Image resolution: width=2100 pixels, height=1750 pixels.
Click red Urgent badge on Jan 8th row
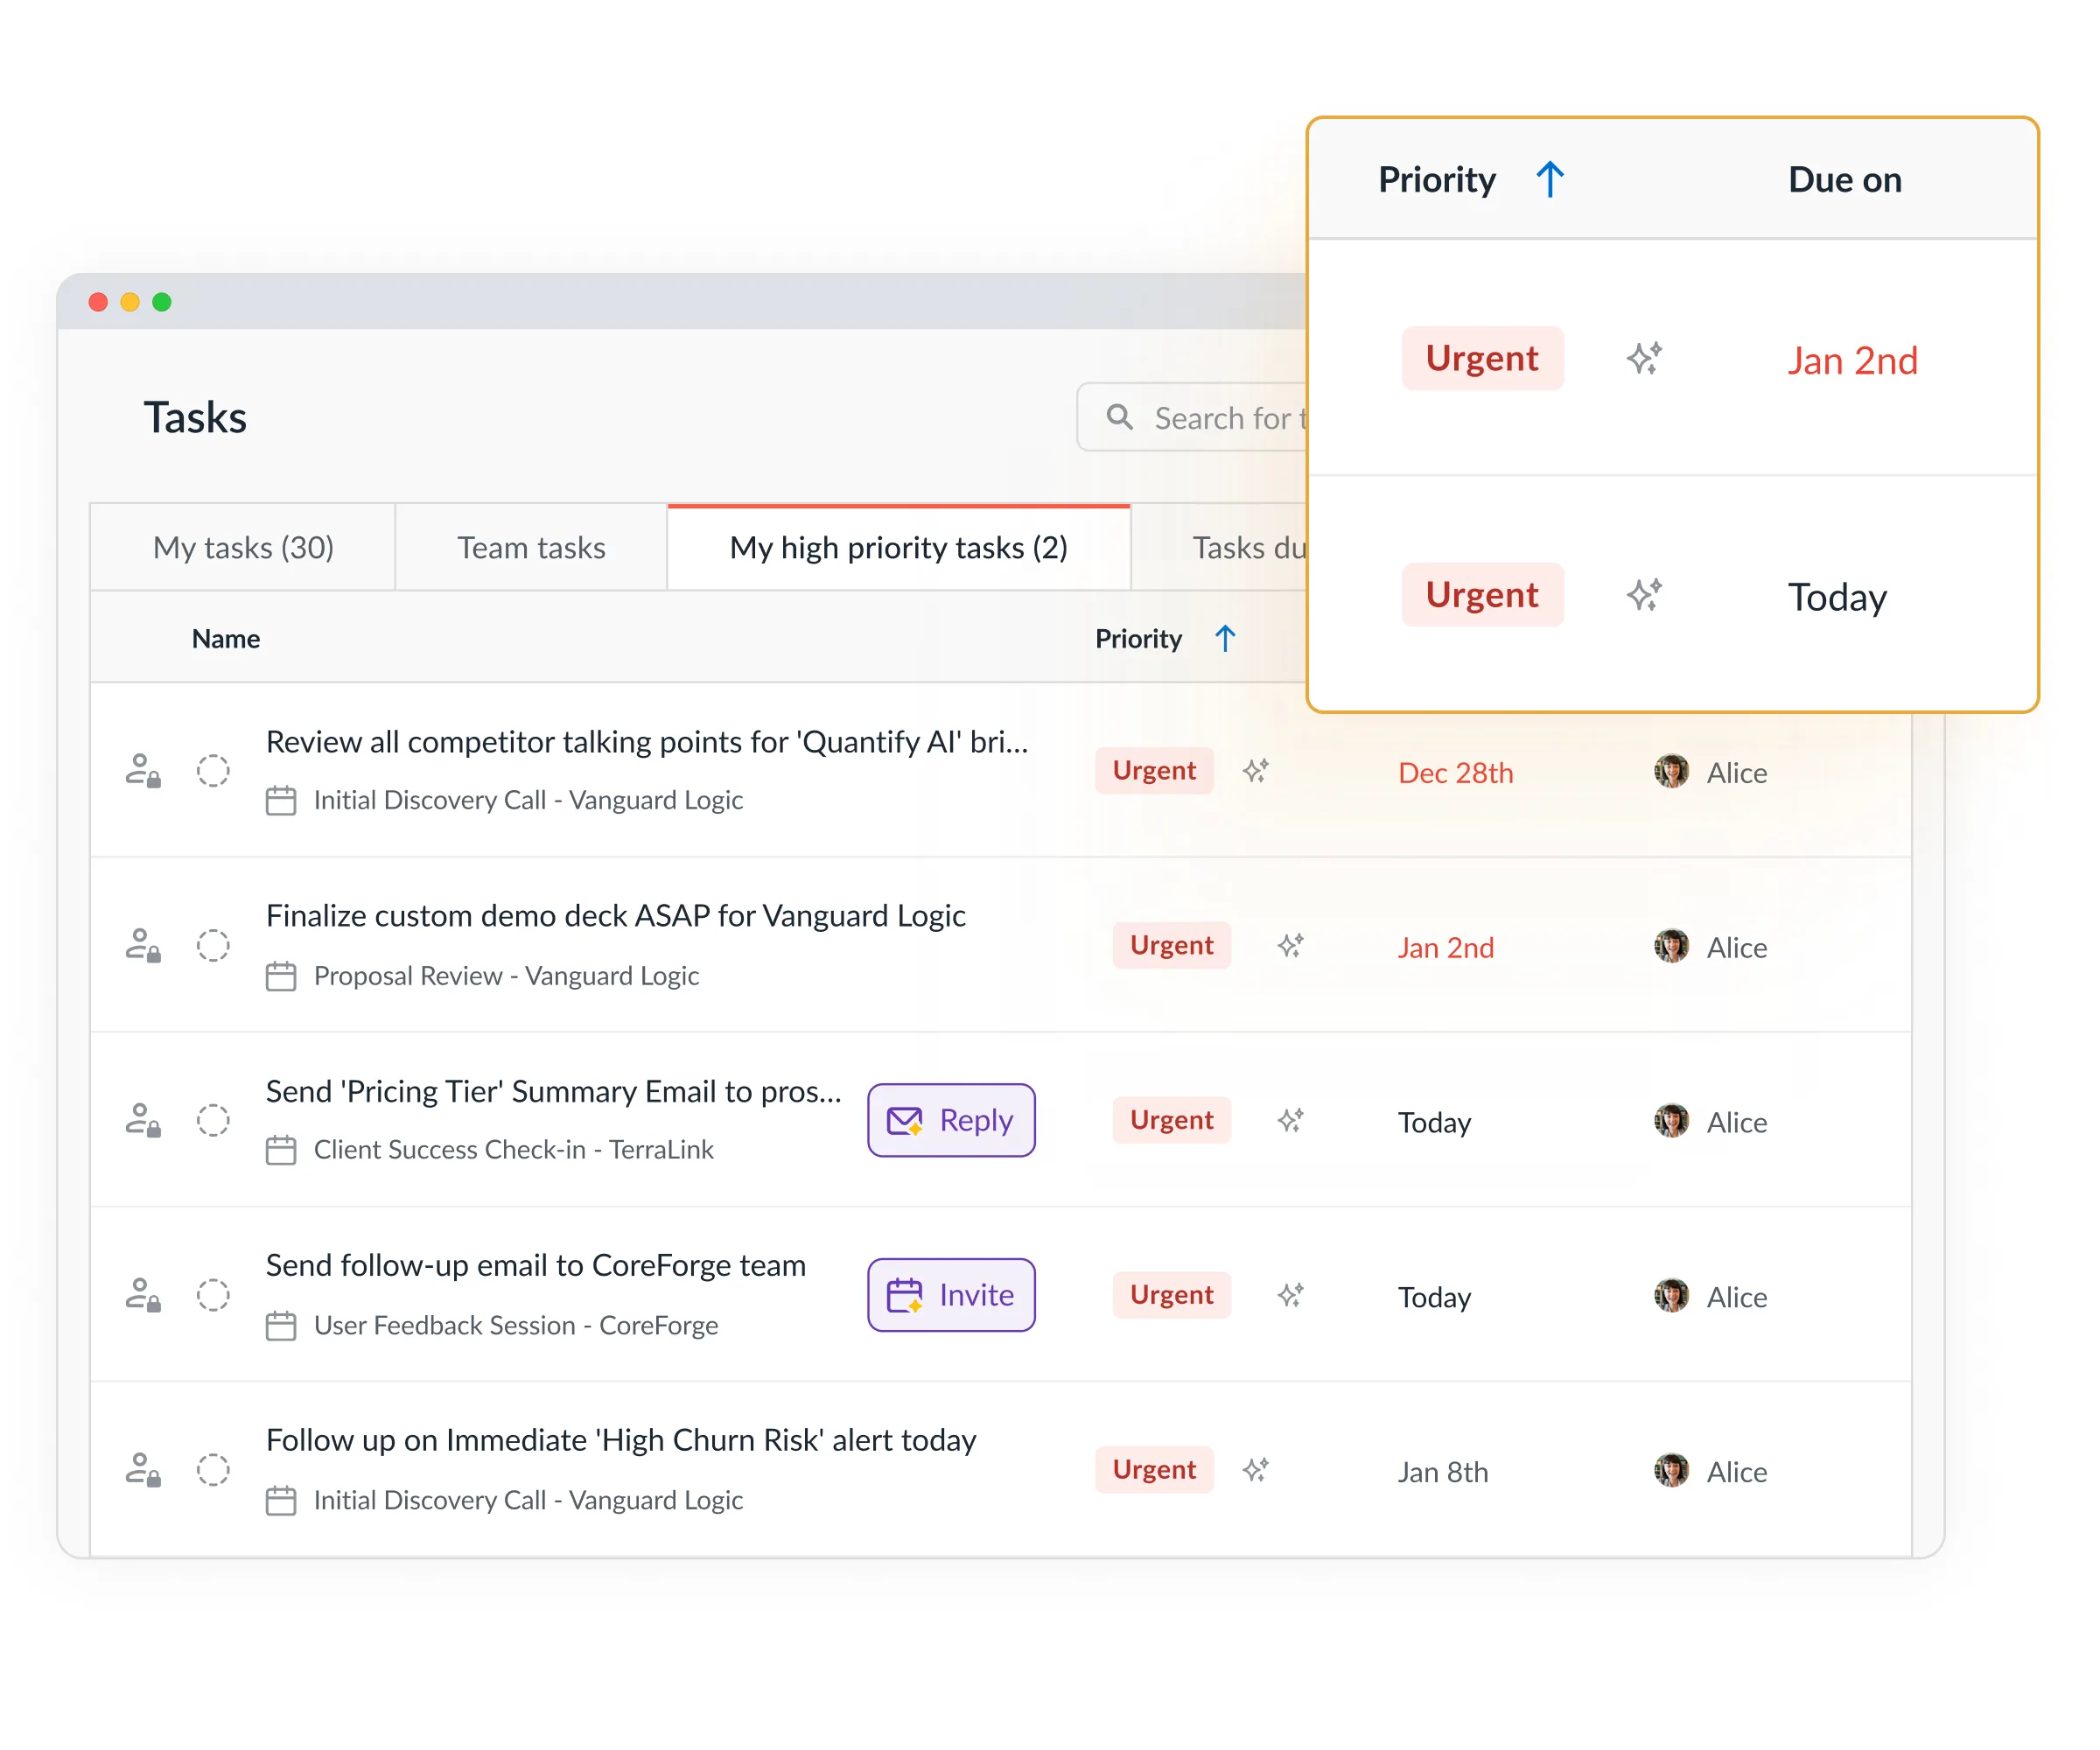[x=1154, y=1470]
